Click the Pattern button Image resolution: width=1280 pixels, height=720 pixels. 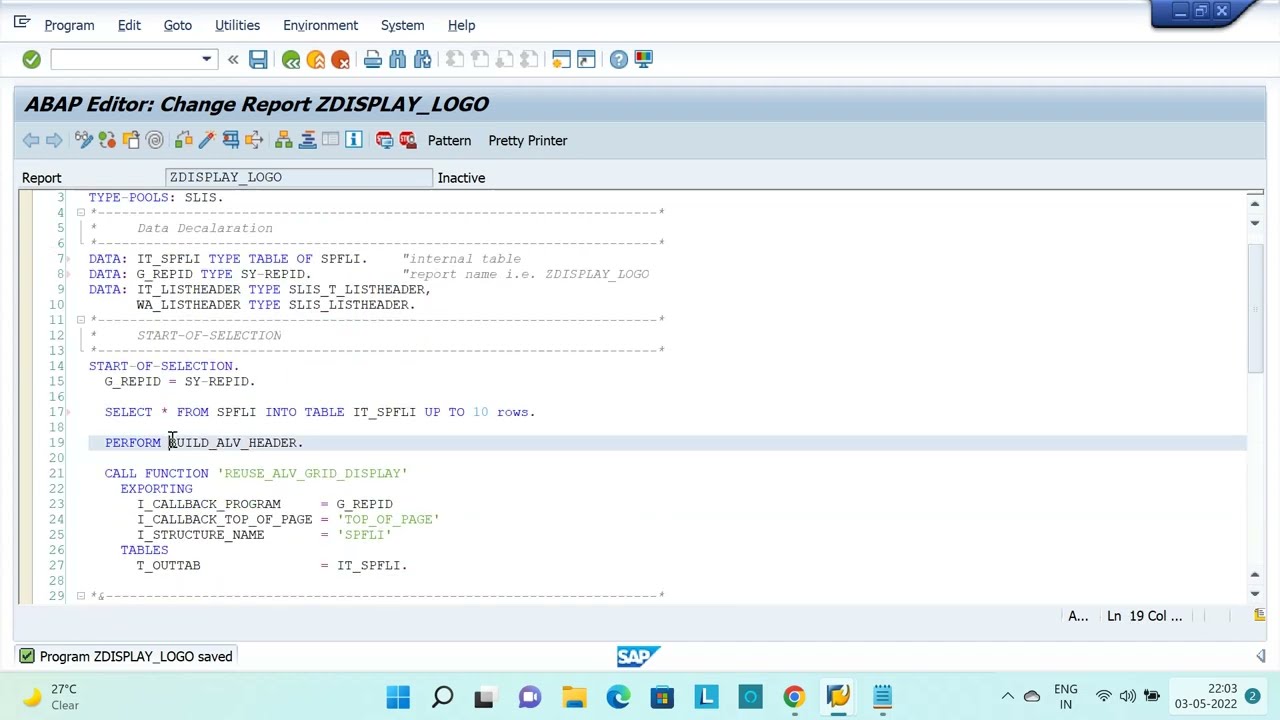click(x=449, y=140)
